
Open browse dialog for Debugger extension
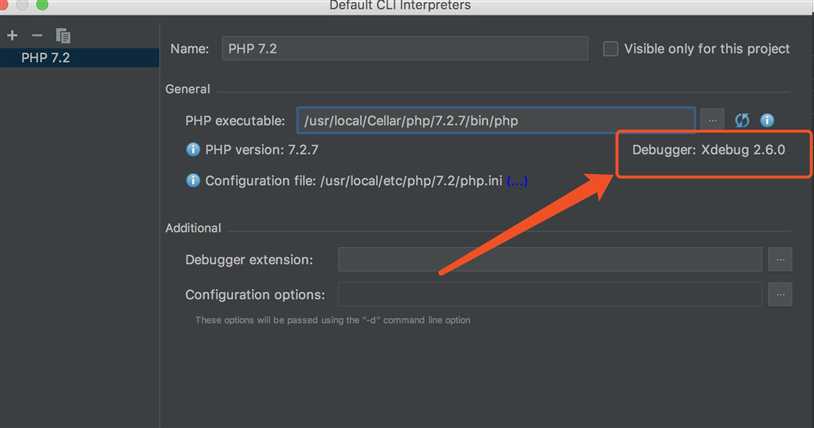(x=780, y=259)
